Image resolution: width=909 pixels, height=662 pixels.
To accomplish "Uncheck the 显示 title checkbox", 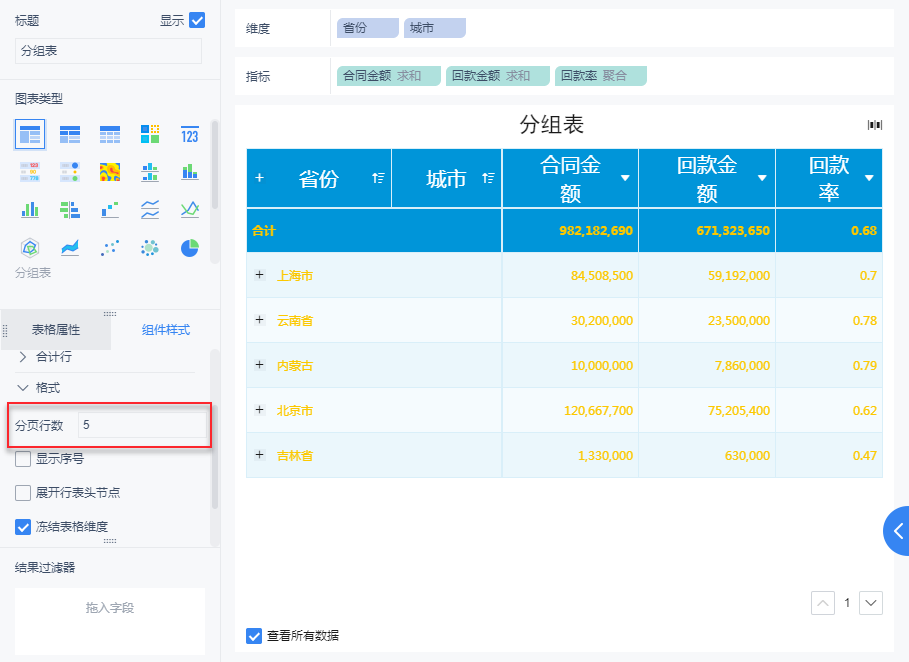I will point(197,20).
